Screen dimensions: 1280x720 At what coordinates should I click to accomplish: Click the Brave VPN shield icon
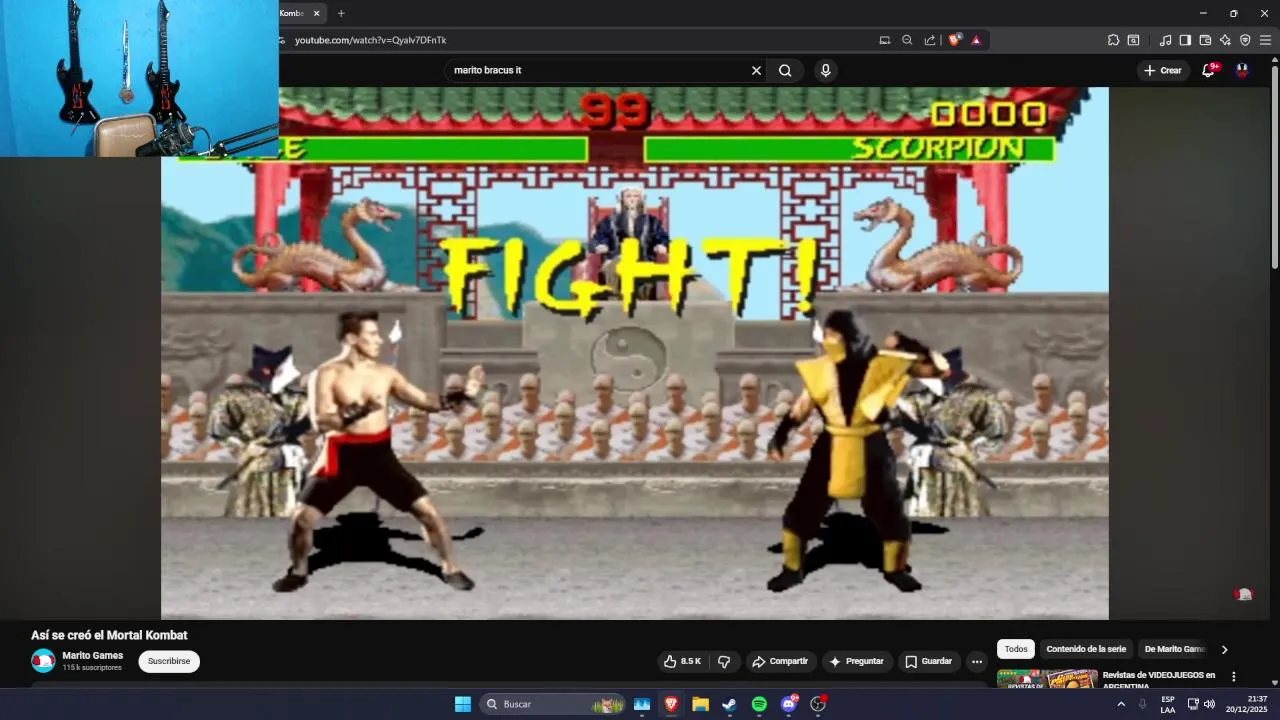(x=1245, y=40)
